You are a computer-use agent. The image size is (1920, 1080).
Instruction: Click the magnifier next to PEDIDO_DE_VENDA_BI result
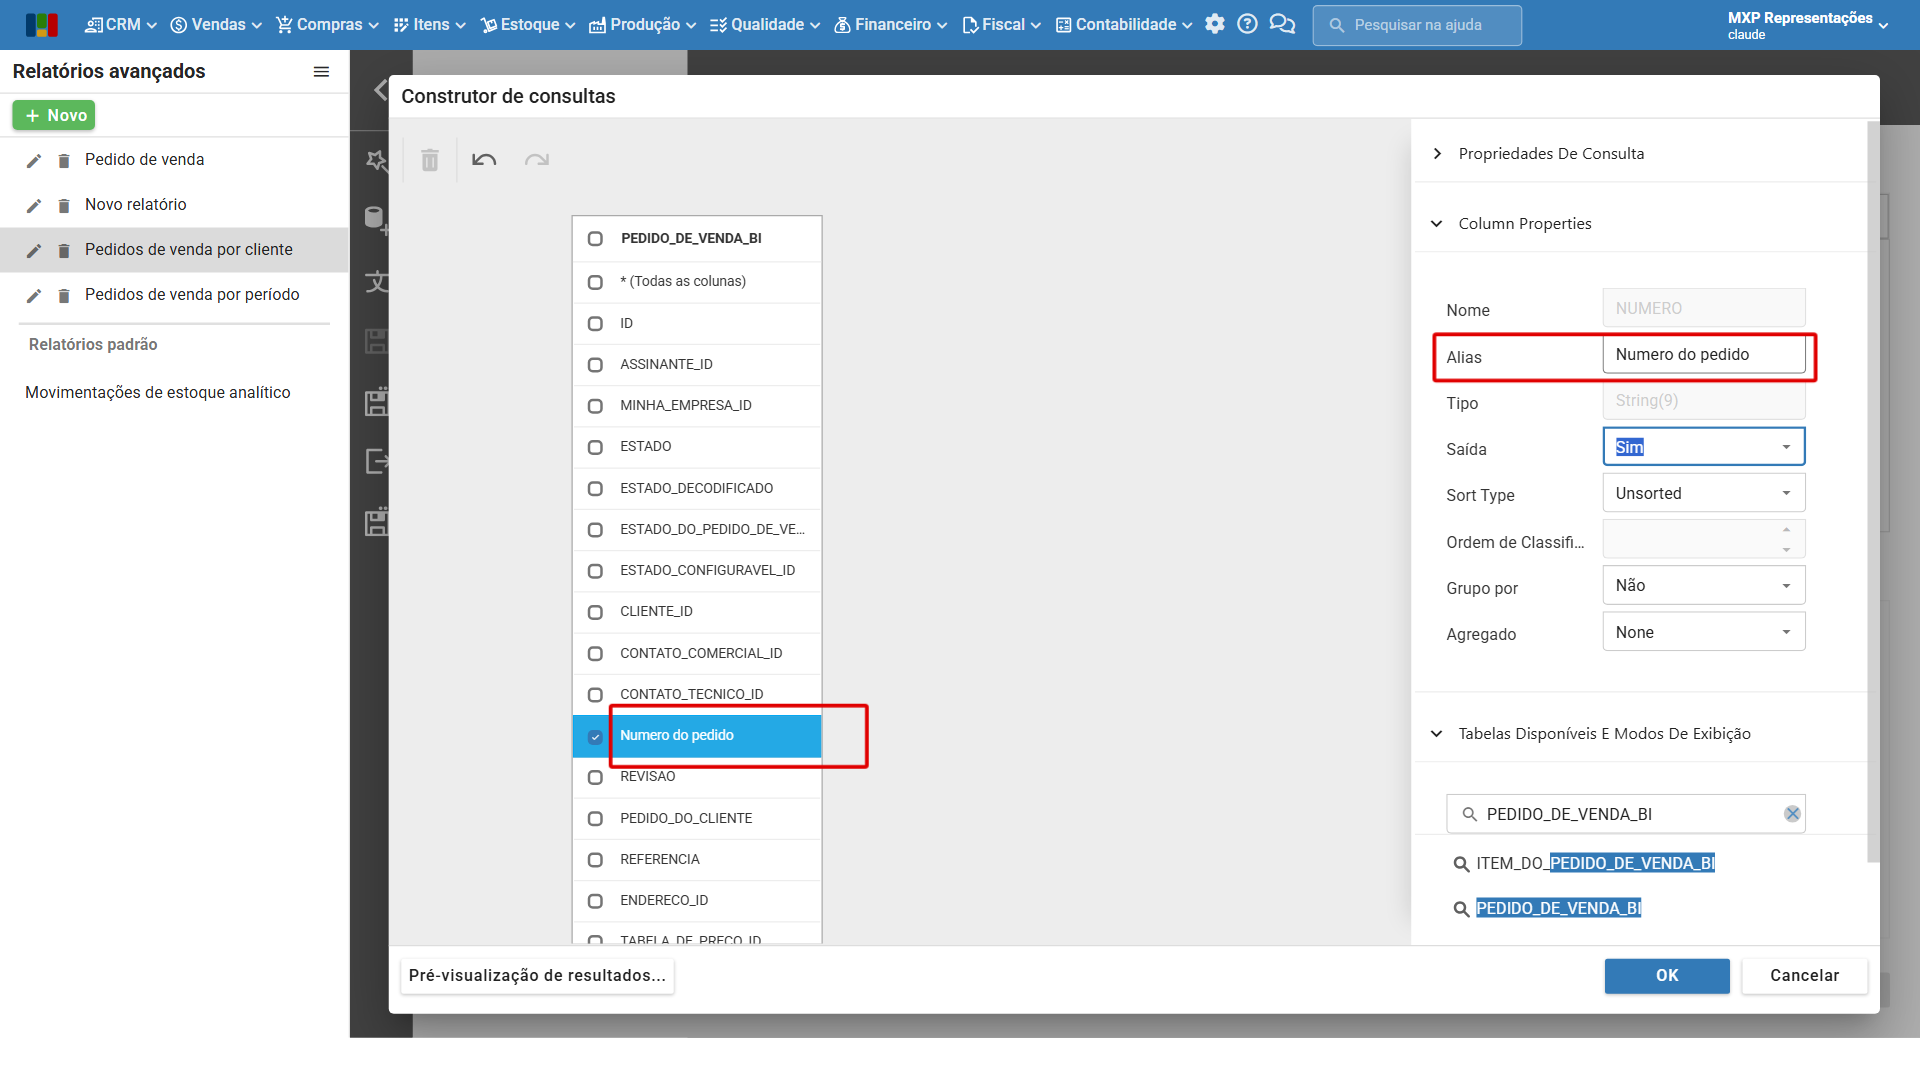1461,909
